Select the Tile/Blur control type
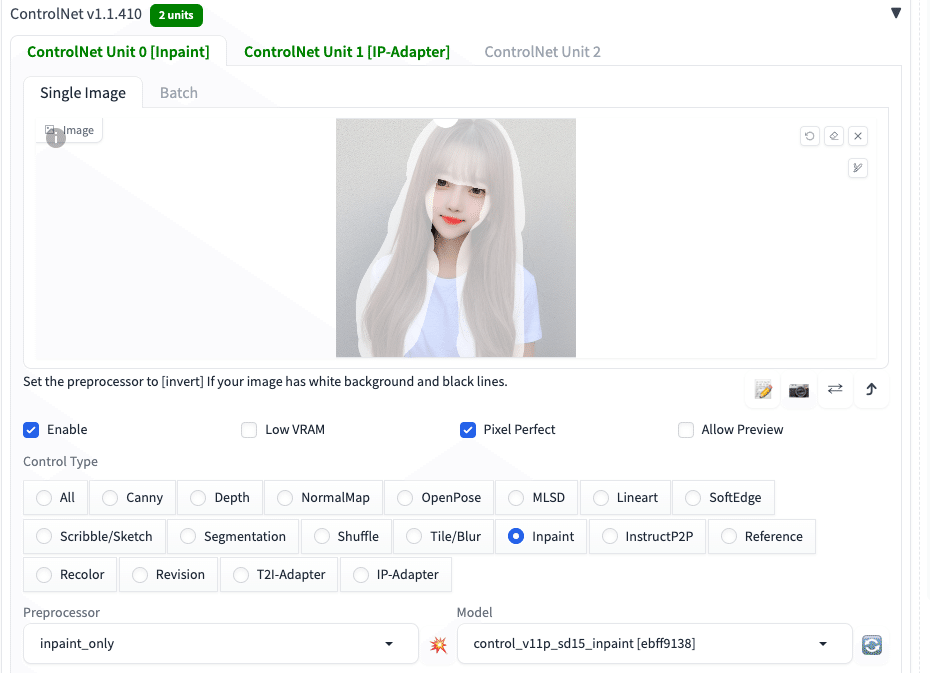This screenshot has height=673, width=930. coord(444,537)
